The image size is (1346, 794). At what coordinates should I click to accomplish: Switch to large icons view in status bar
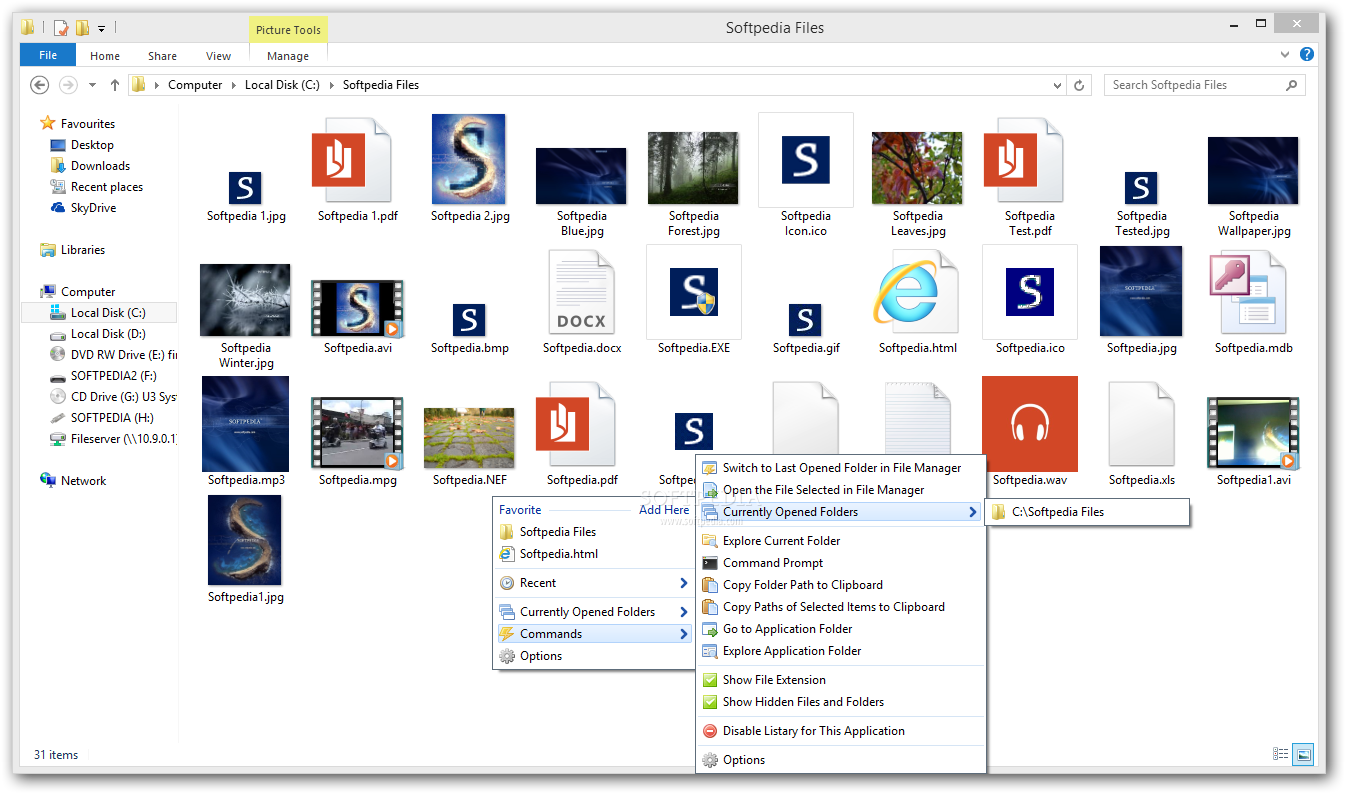click(1303, 754)
